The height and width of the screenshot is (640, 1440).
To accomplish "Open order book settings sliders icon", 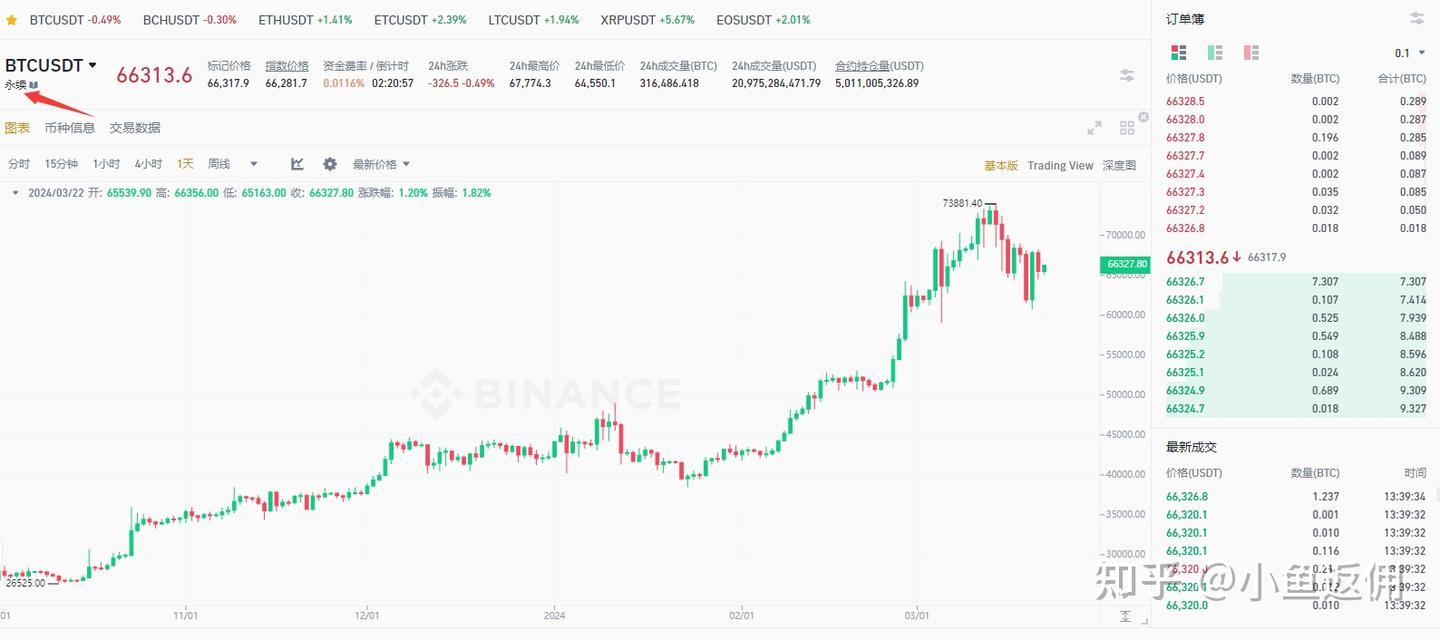I will point(1417,18).
